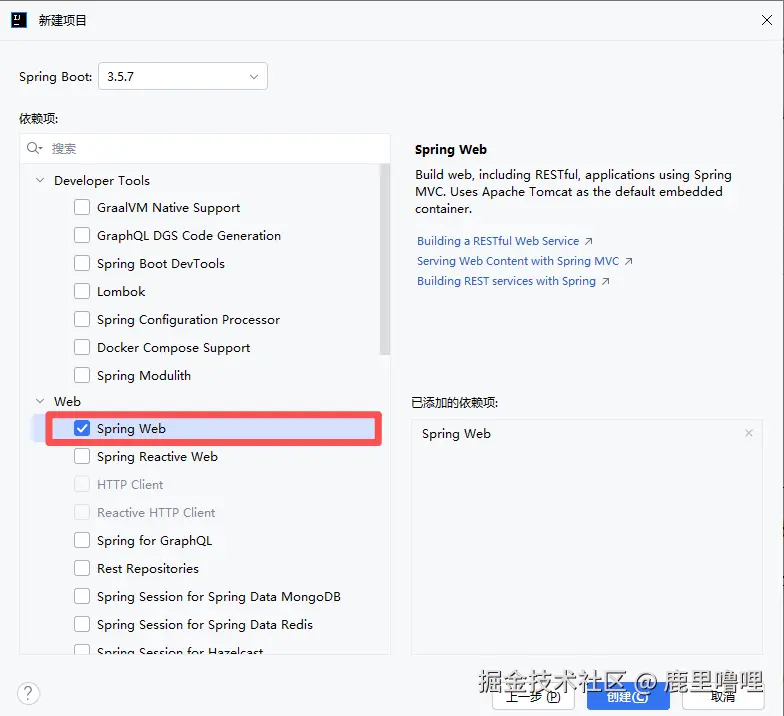The image size is (784, 716).
Task: Remove Spring Web from added dependencies
Action: [x=748, y=433]
